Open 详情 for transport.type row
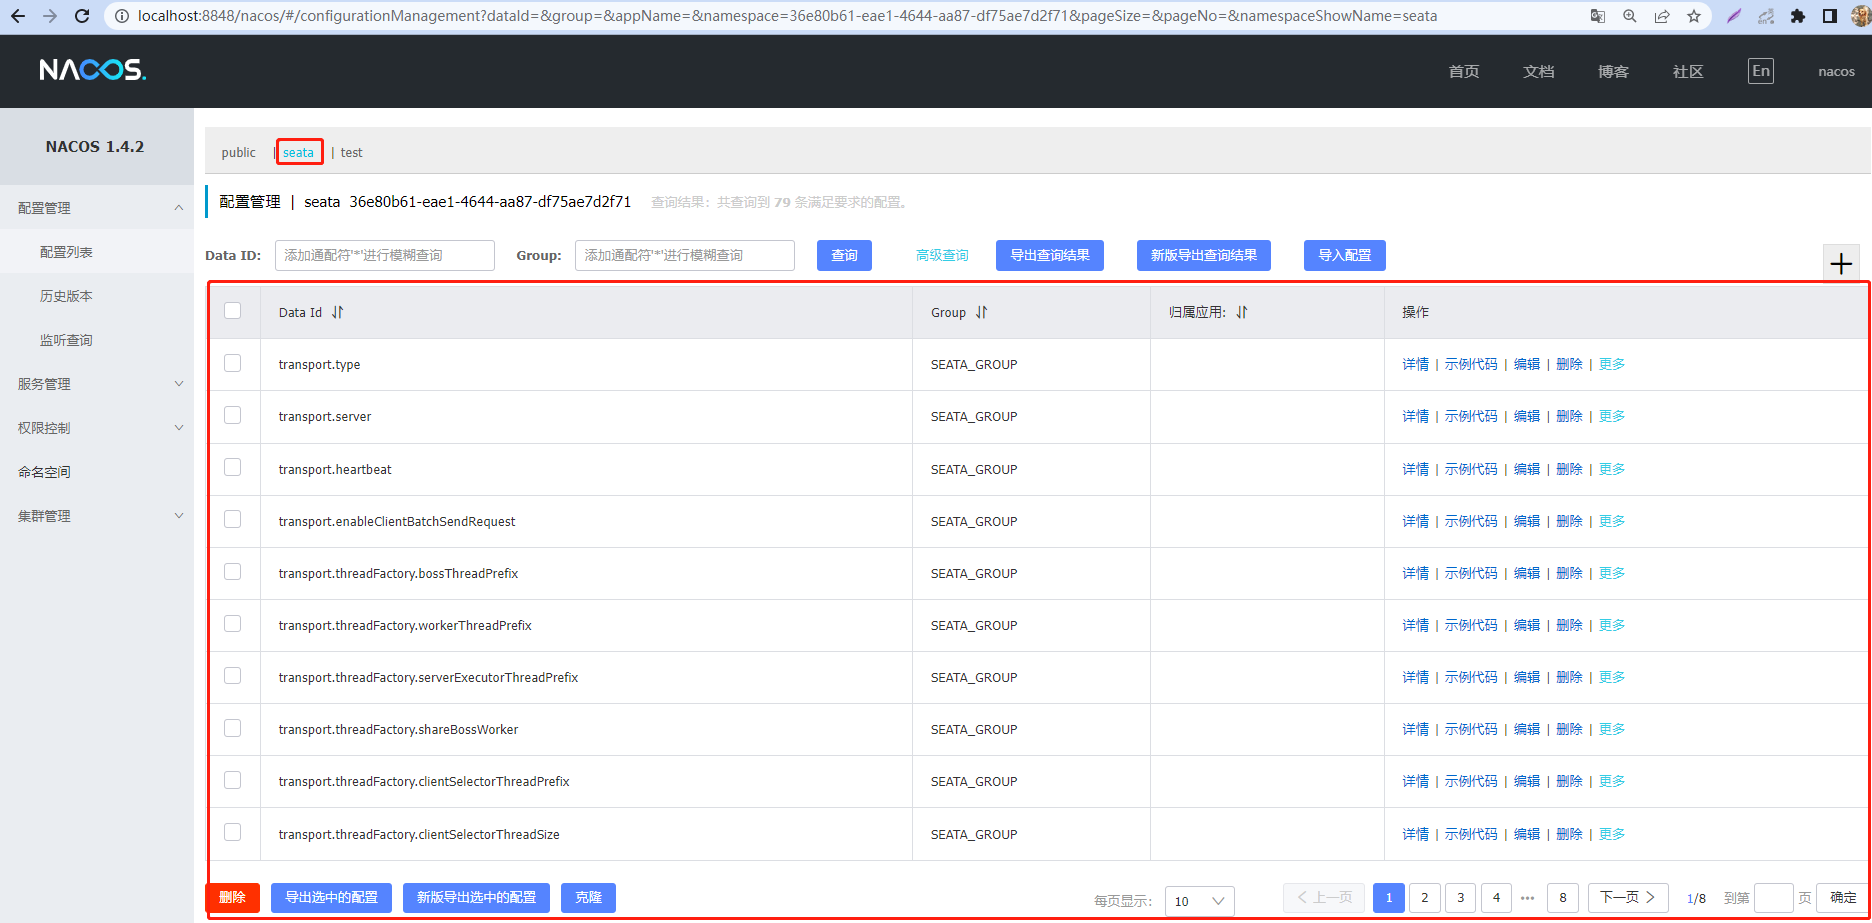Viewport: 1872px width, 923px height. tap(1416, 364)
